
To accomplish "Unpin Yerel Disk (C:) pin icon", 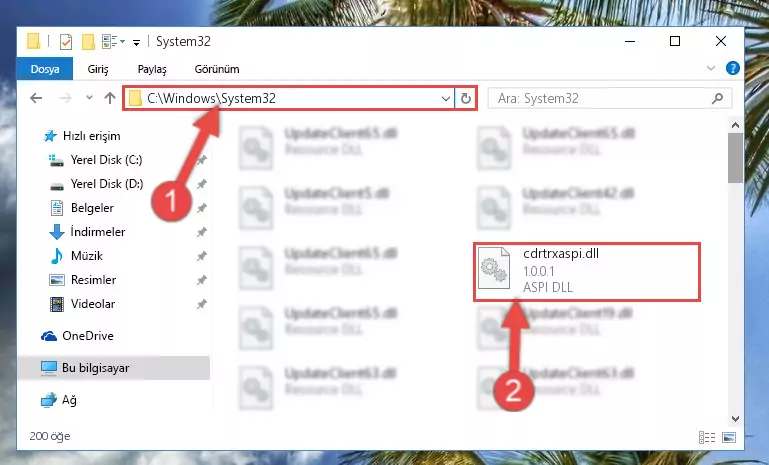I will coord(202,160).
